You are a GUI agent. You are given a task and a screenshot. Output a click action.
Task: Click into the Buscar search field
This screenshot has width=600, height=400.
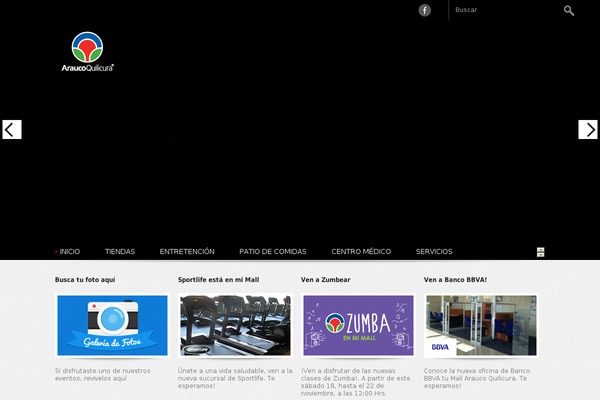500,10
